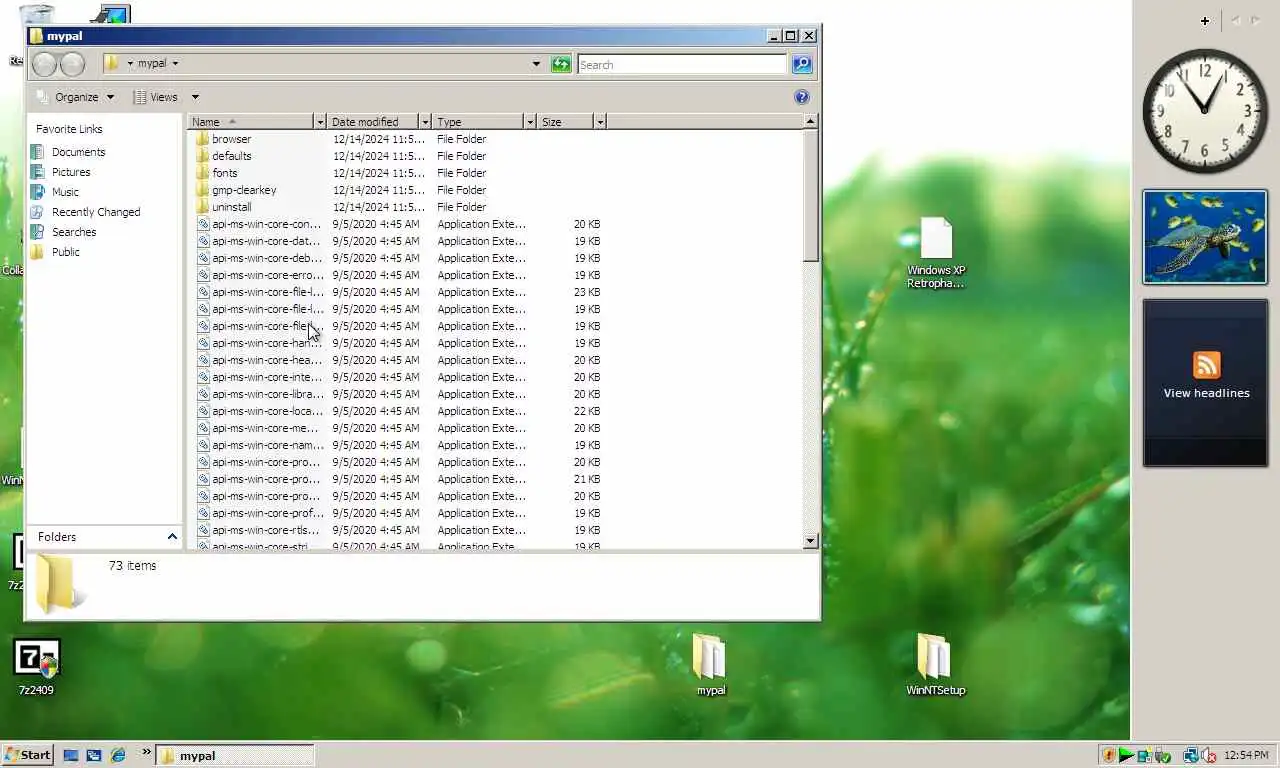Open the Name column filter dropdown
This screenshot has width=1280, height=768.
320,122
